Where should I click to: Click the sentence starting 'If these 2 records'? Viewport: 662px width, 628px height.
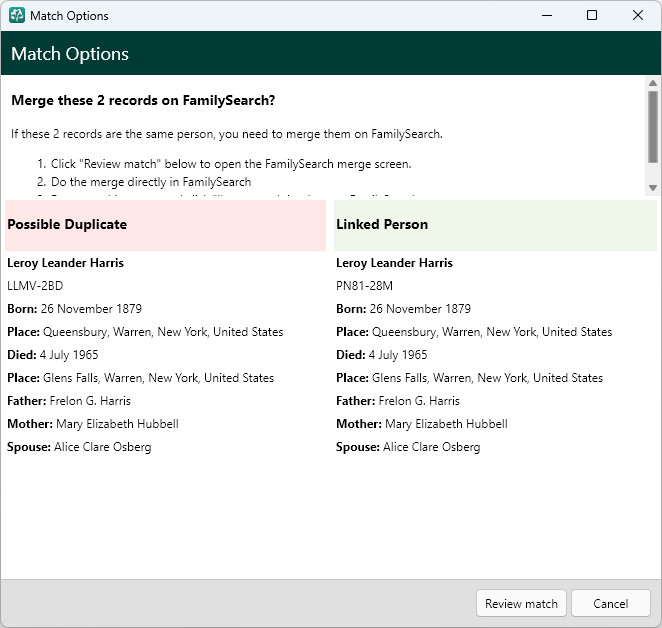[x=227, y=134]
